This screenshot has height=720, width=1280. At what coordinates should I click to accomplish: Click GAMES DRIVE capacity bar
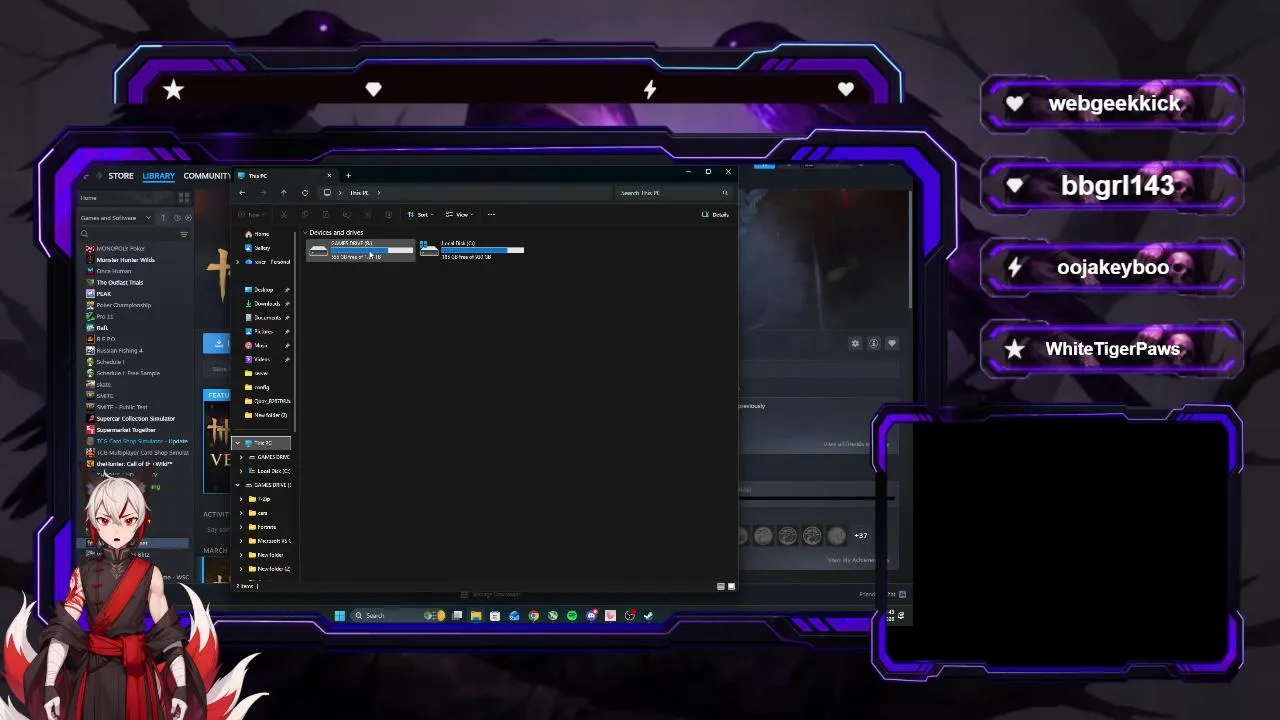[371, 250]
